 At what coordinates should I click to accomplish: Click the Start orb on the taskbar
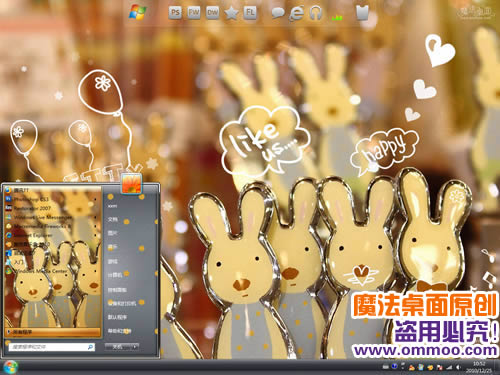pyautogui.click(x=10, y=367)
